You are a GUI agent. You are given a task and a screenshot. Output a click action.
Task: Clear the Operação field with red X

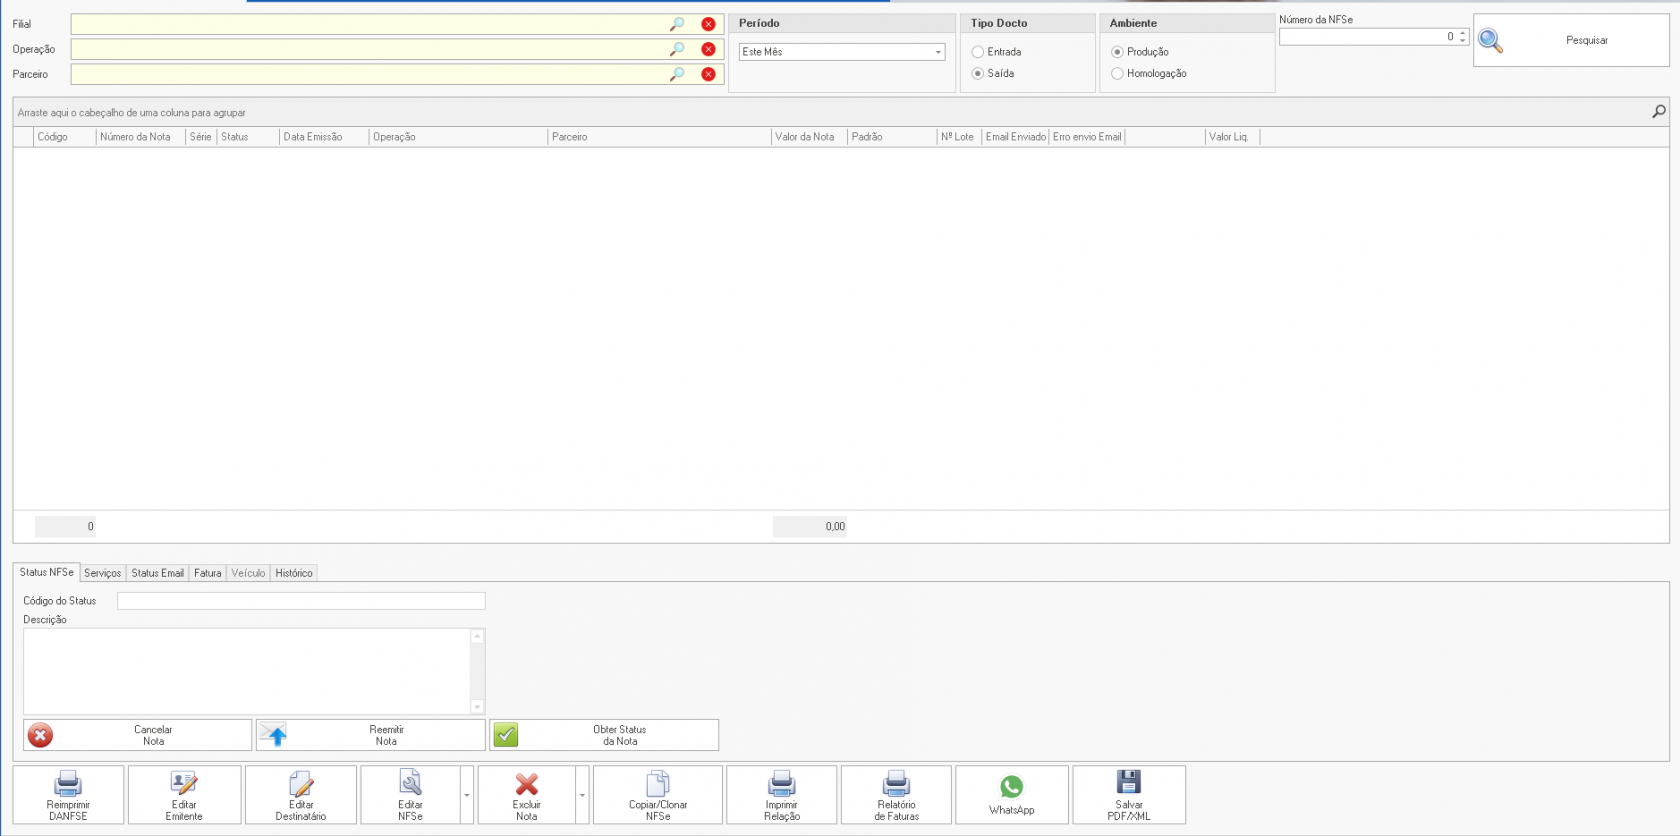[x=708, y=49]
